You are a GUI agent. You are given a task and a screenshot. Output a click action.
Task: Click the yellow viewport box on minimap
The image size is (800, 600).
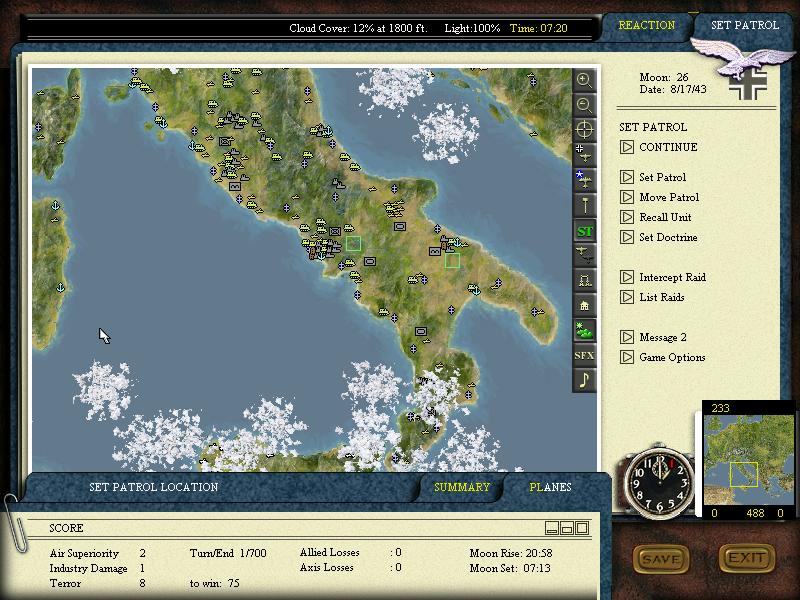tap(744, 474)
